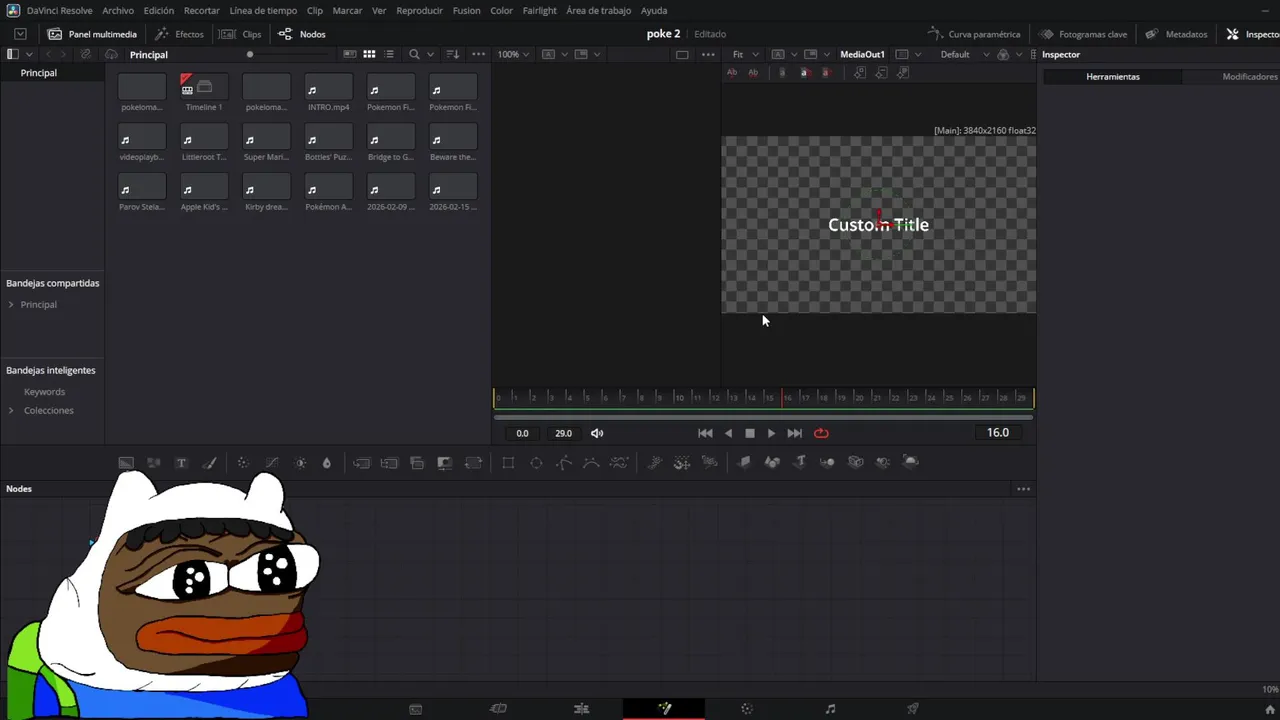The height and width of the screenshot is (720, 1280).
Task: Open viewer Fit zoom dropdown
Action: coord(745,54)
